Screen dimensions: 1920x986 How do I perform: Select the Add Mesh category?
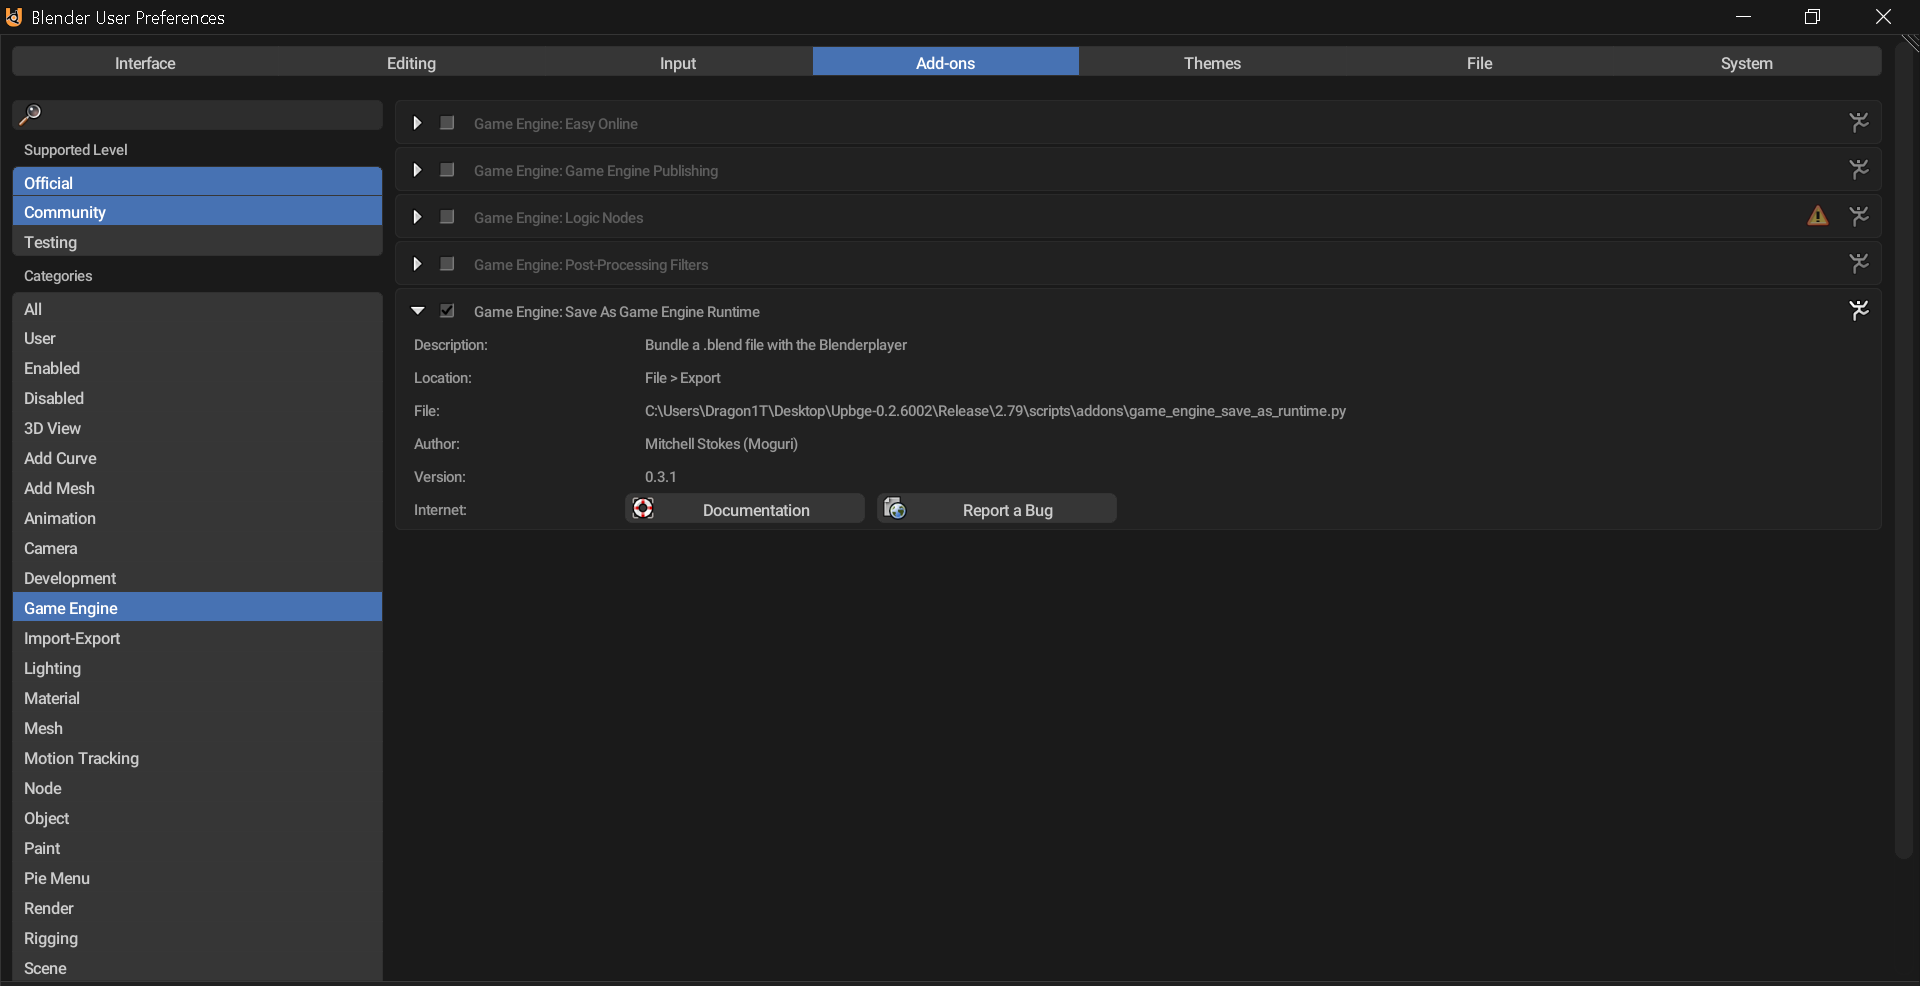coord(197,488)
